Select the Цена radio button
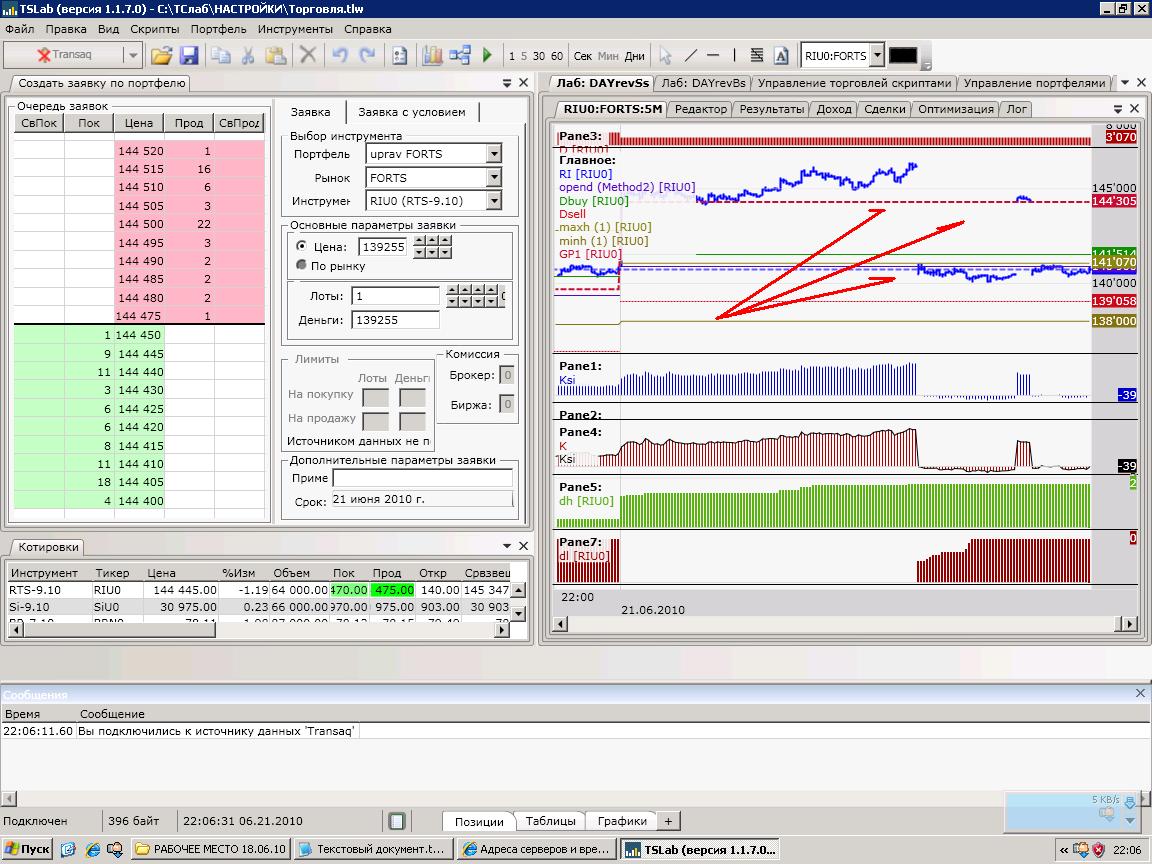1152x864 pixels. [303, 246]
